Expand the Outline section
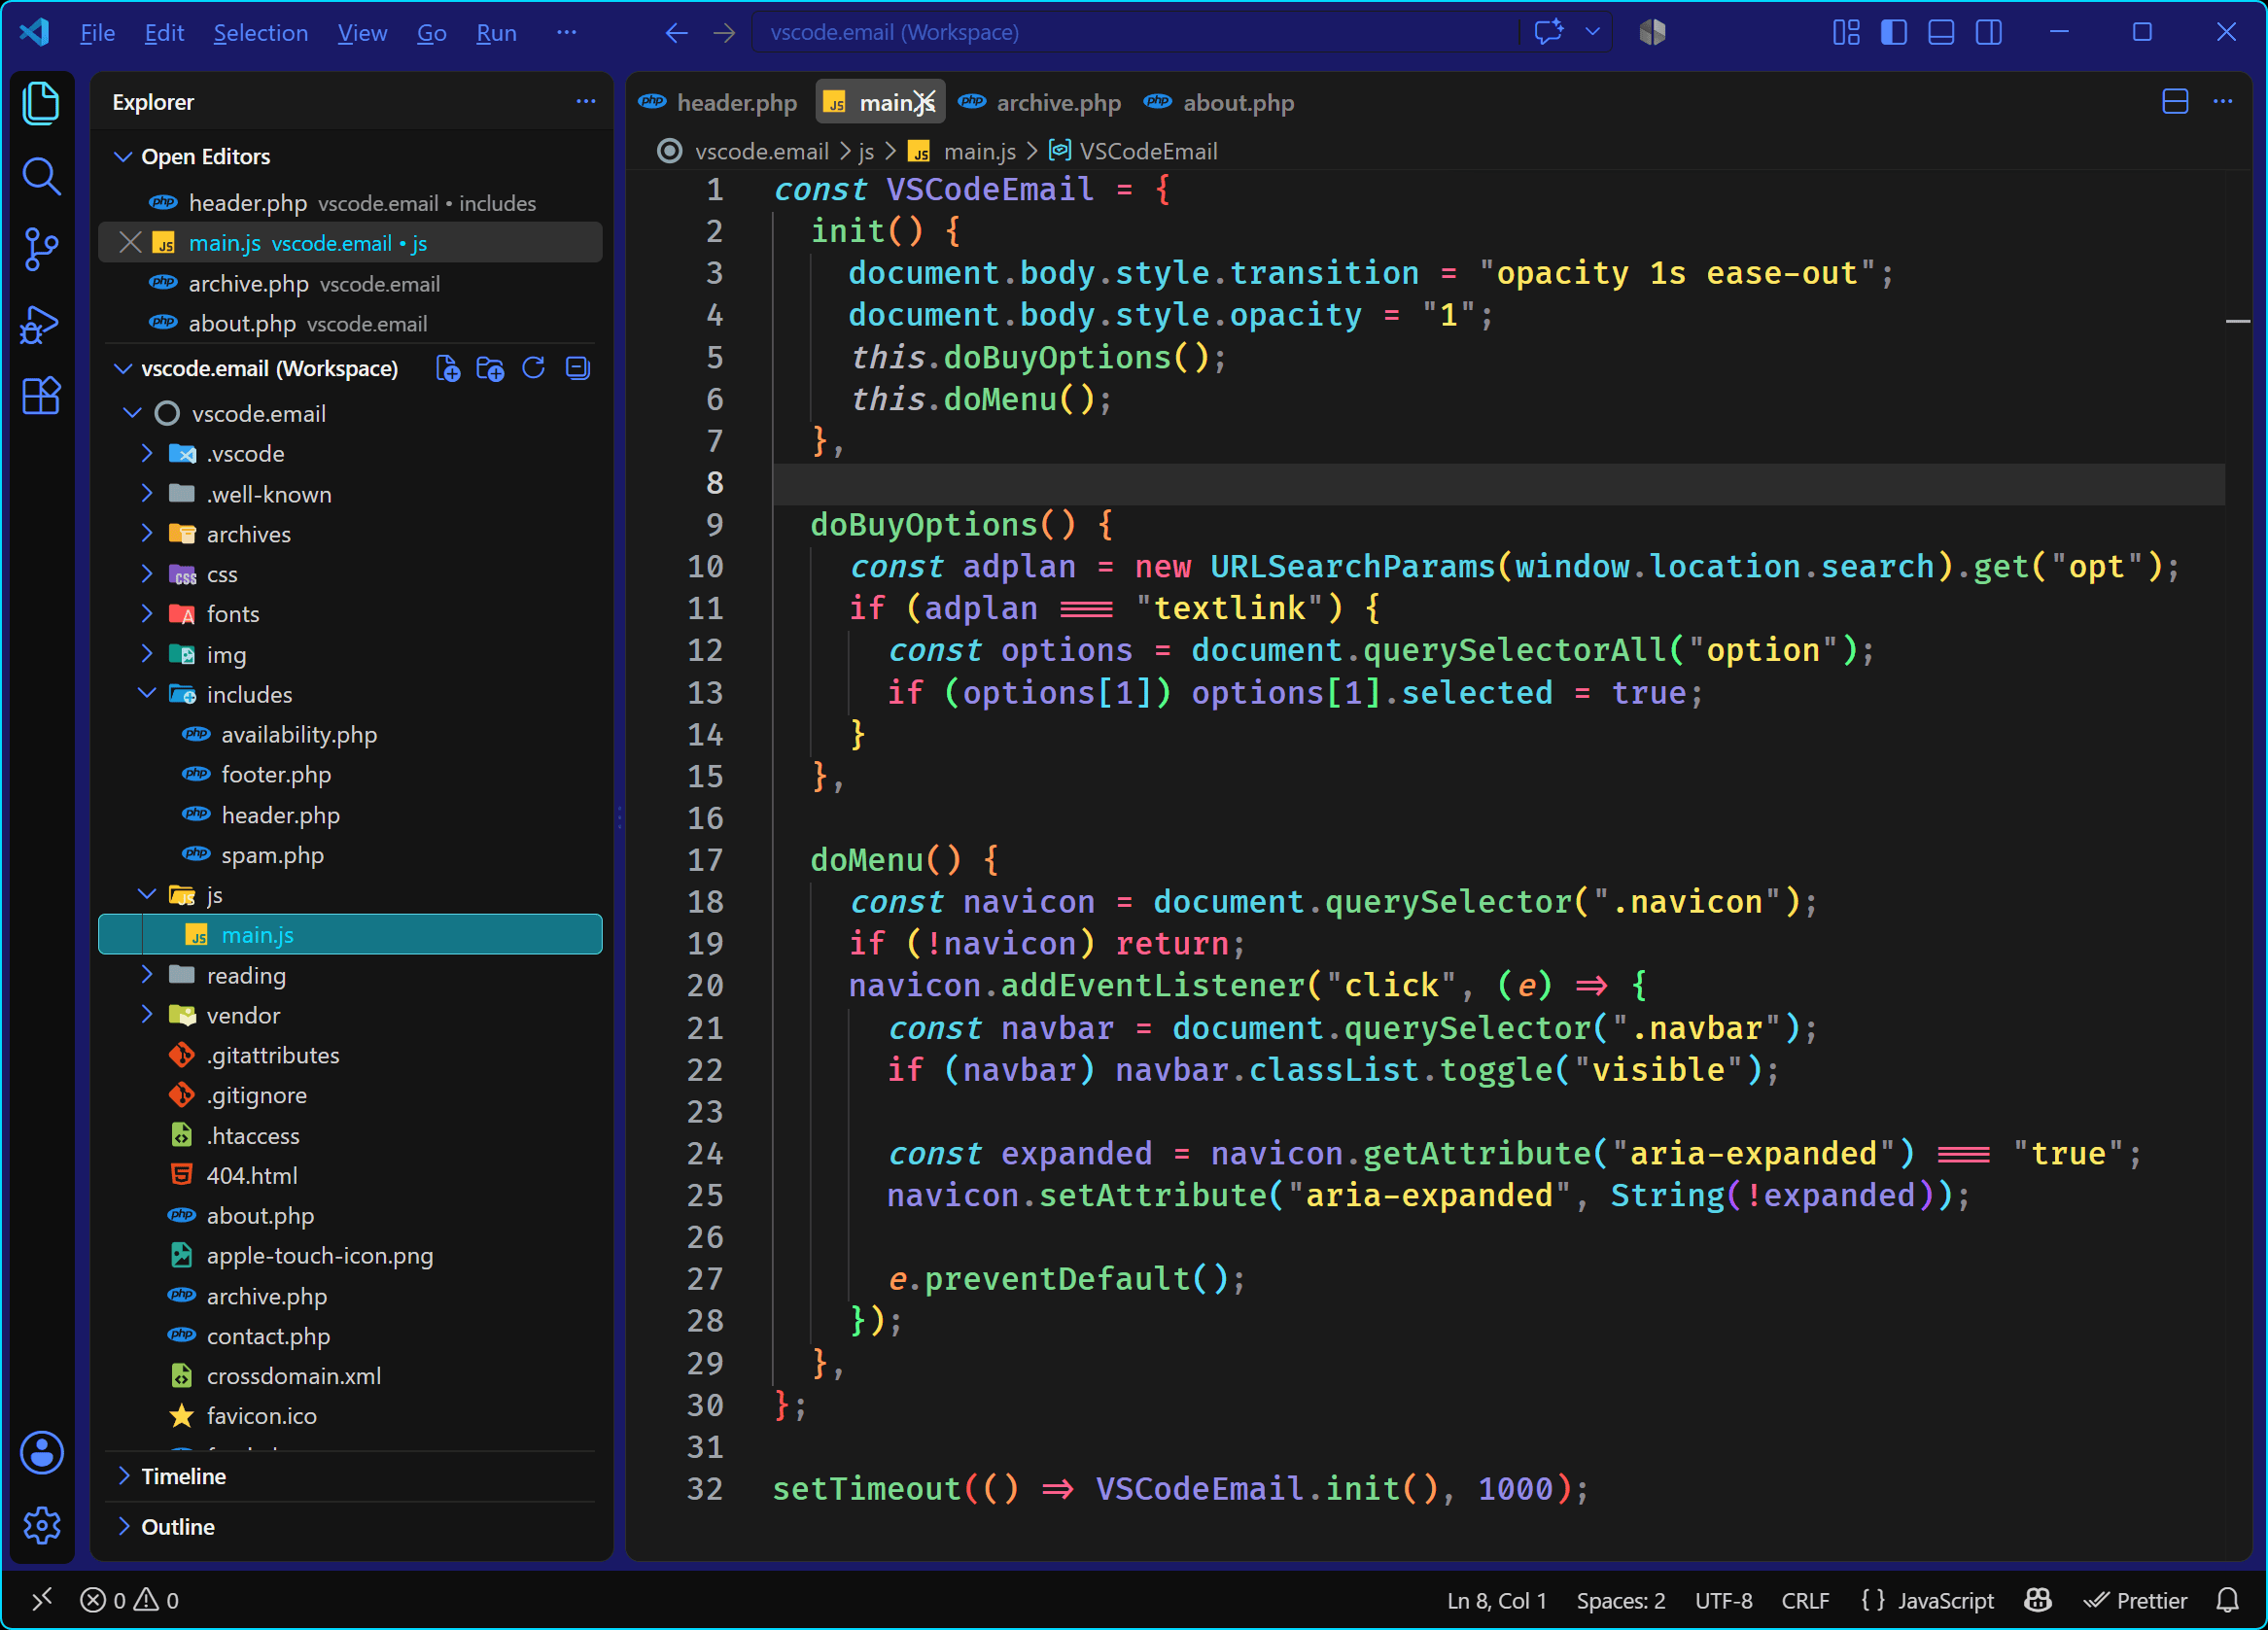2268x1630 pixels. click(x=123, y=1526)
